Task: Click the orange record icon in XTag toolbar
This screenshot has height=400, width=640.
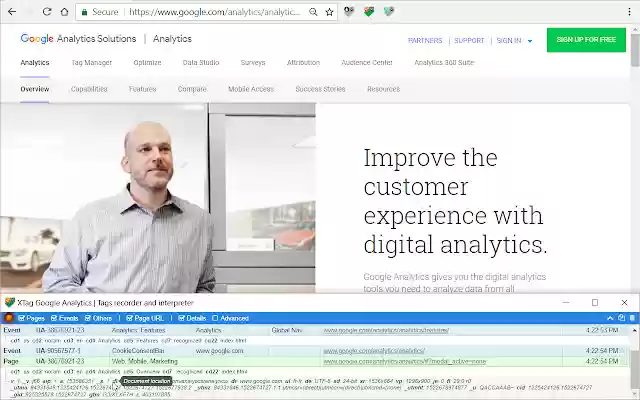Action: pyautogui.click(x=9, y=318)
